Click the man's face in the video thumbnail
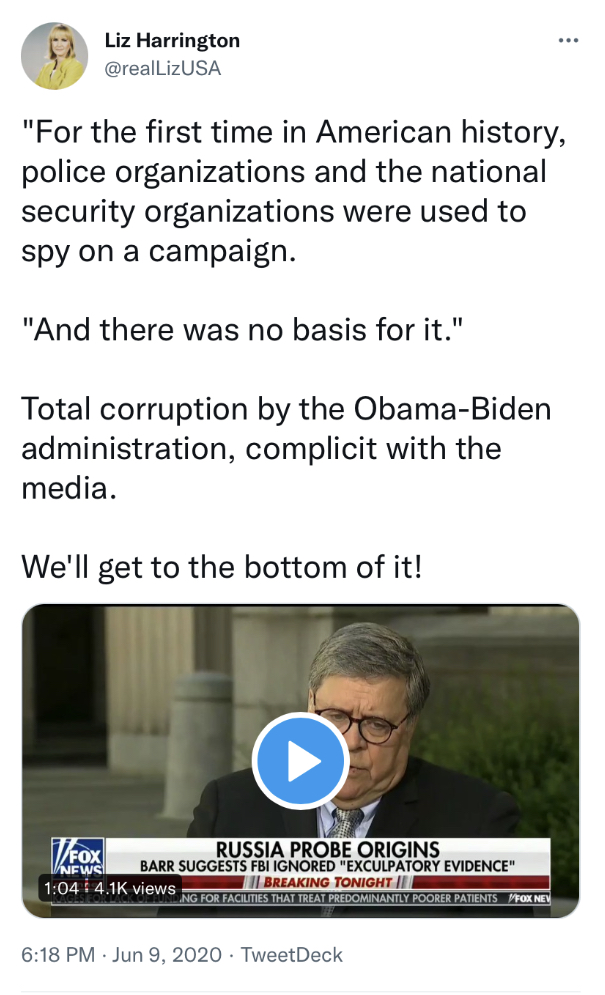This screenshot has width=605, height=995. coord(366,703)
